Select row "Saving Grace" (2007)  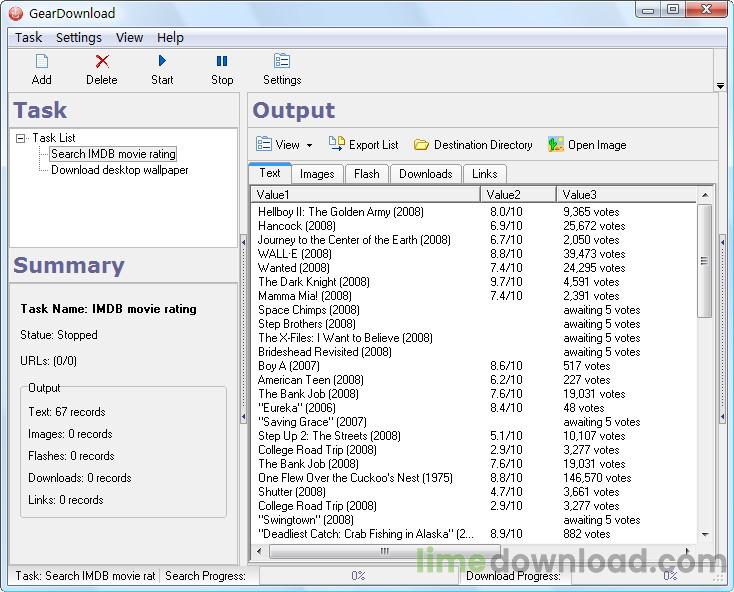pos(473,422)
